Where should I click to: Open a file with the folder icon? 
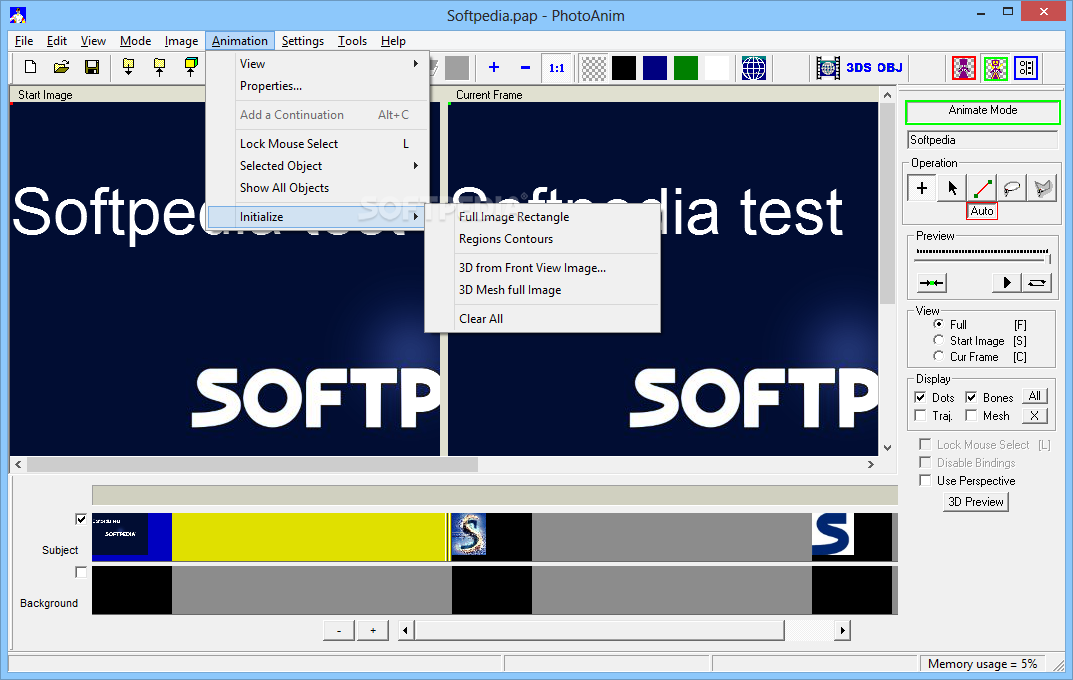pos(62,67)
